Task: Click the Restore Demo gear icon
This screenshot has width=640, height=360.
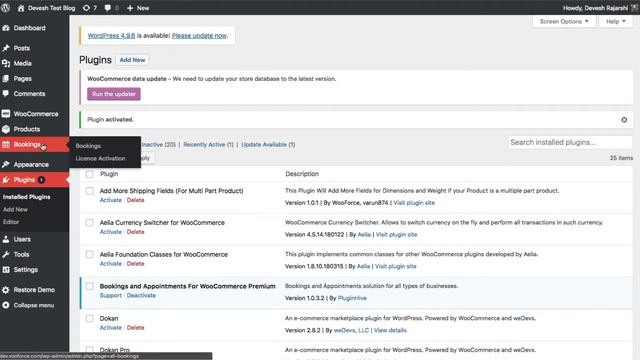Action: coord(6,290)
